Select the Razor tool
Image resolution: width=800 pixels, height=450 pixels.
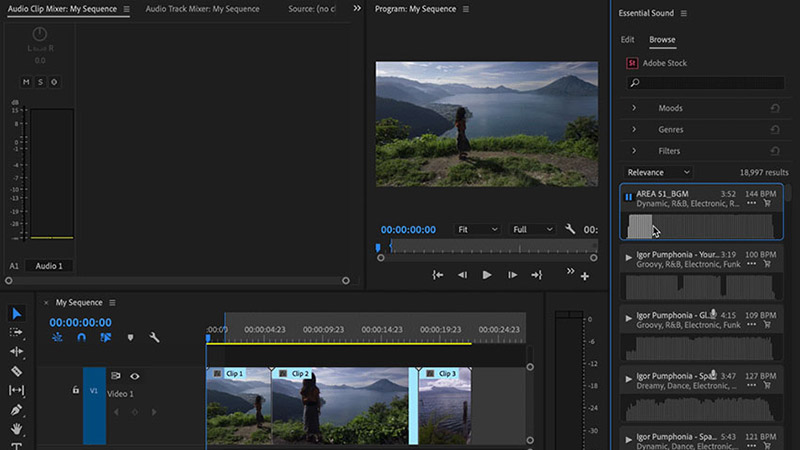[16, 371]
